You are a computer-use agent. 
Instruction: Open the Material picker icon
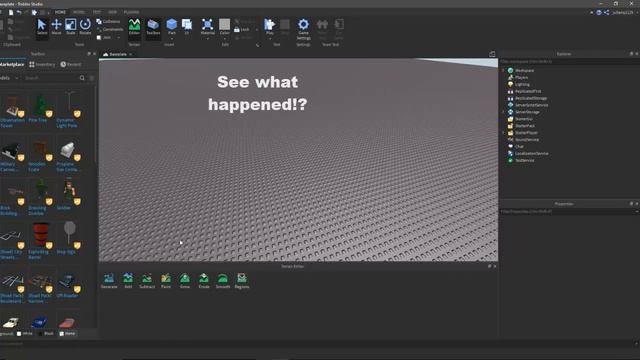(207, 25)
